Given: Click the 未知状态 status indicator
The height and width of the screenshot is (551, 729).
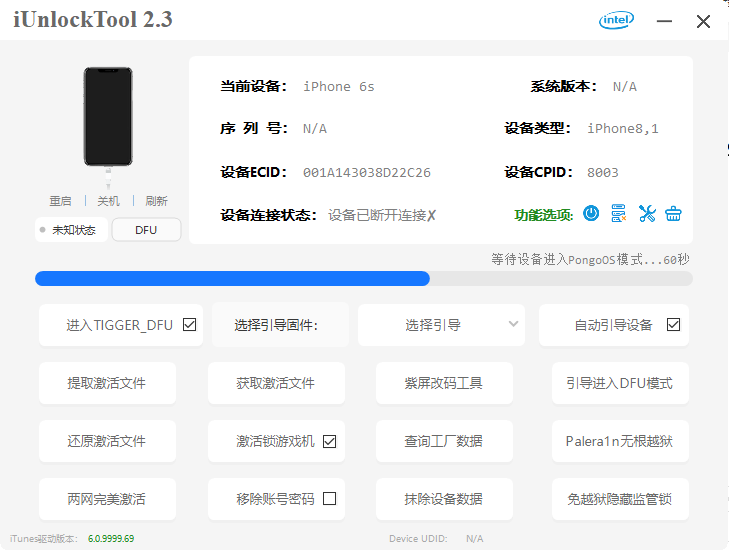Looking at the screenshot, I should (x=71, y=230).
